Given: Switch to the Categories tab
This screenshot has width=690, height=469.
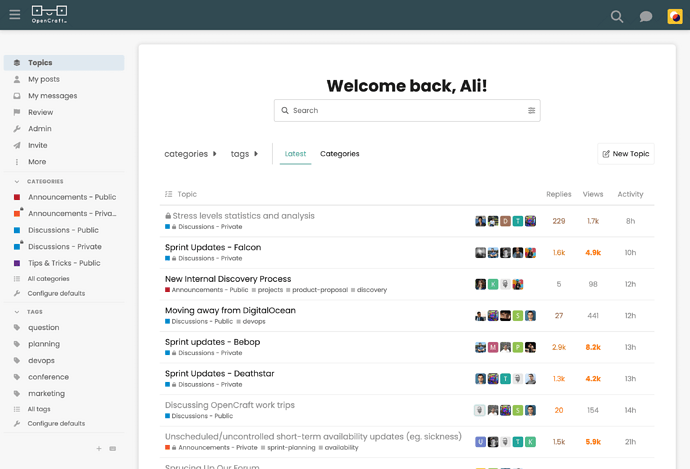Looking at the screenshot, I should pyautogui.click(x=339, y=154).
